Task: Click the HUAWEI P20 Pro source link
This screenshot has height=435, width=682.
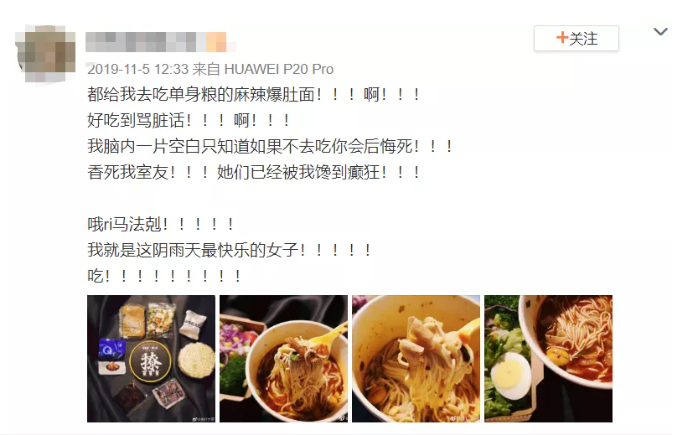Action: (x=279, y=69)
